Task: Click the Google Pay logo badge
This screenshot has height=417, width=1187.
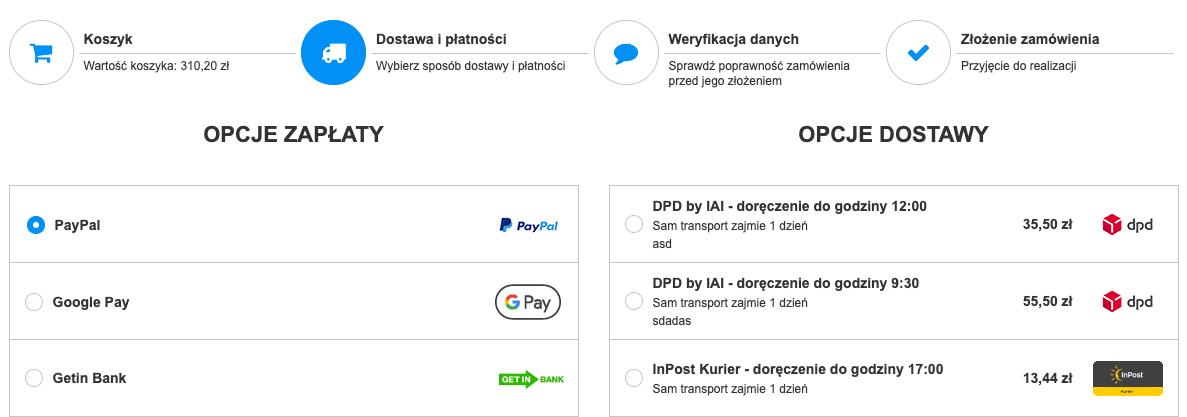Action: [528, 303]
